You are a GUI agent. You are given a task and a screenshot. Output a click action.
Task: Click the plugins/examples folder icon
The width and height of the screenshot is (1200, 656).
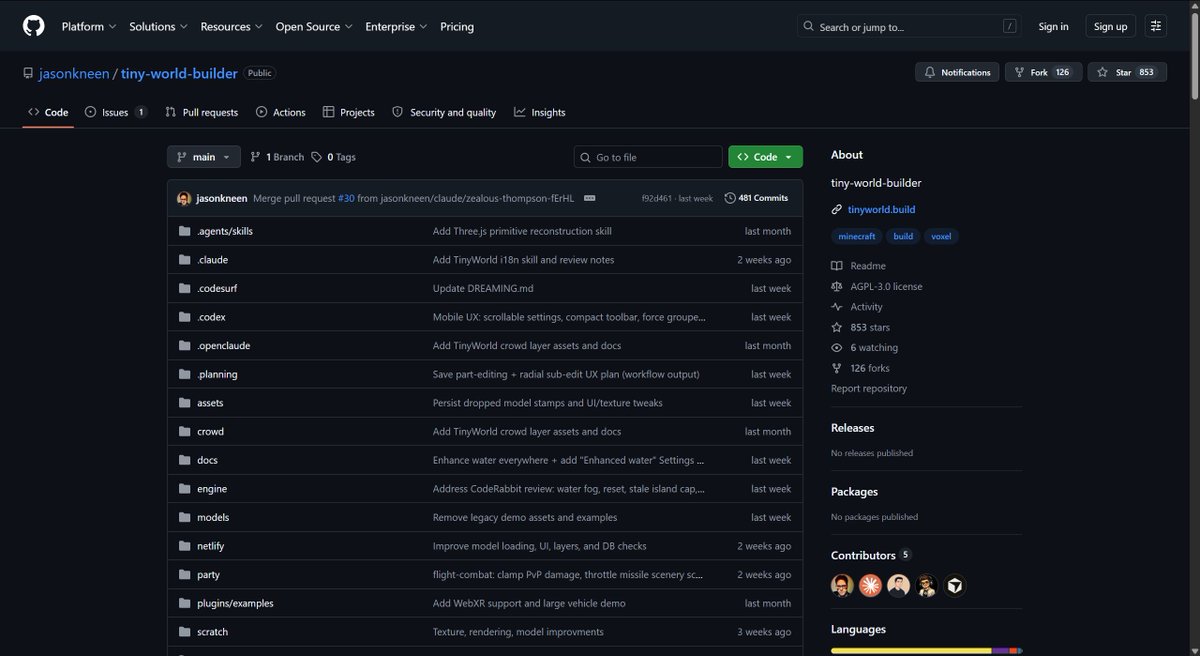184,604
